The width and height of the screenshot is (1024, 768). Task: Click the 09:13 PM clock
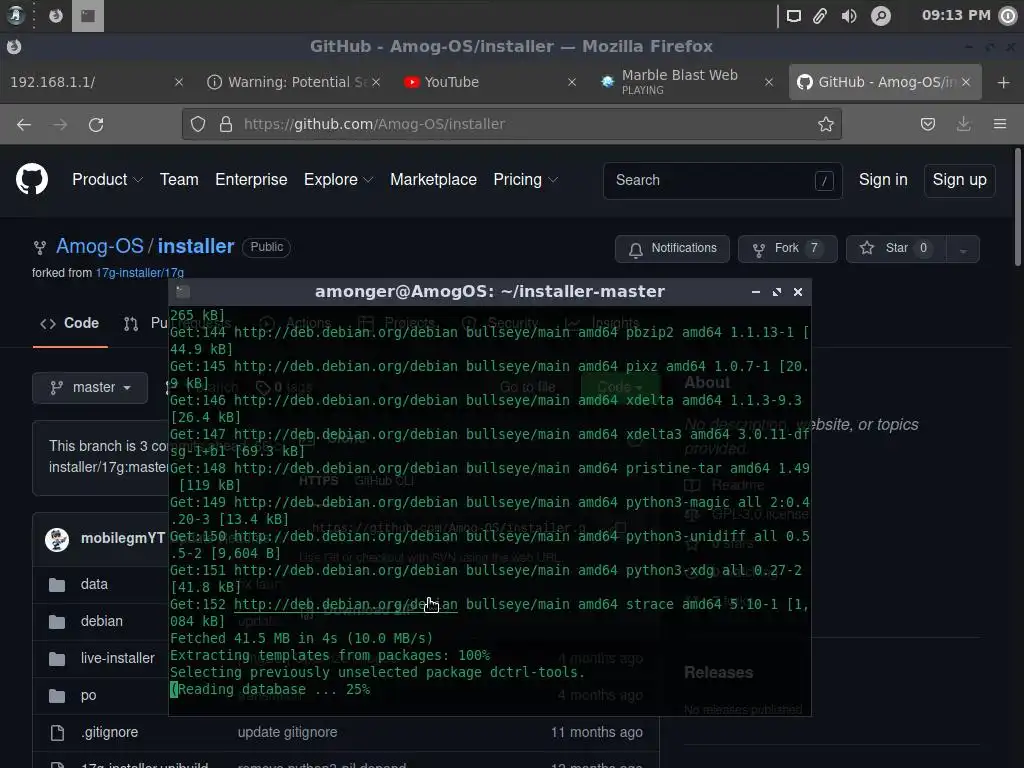pos(955,16)
